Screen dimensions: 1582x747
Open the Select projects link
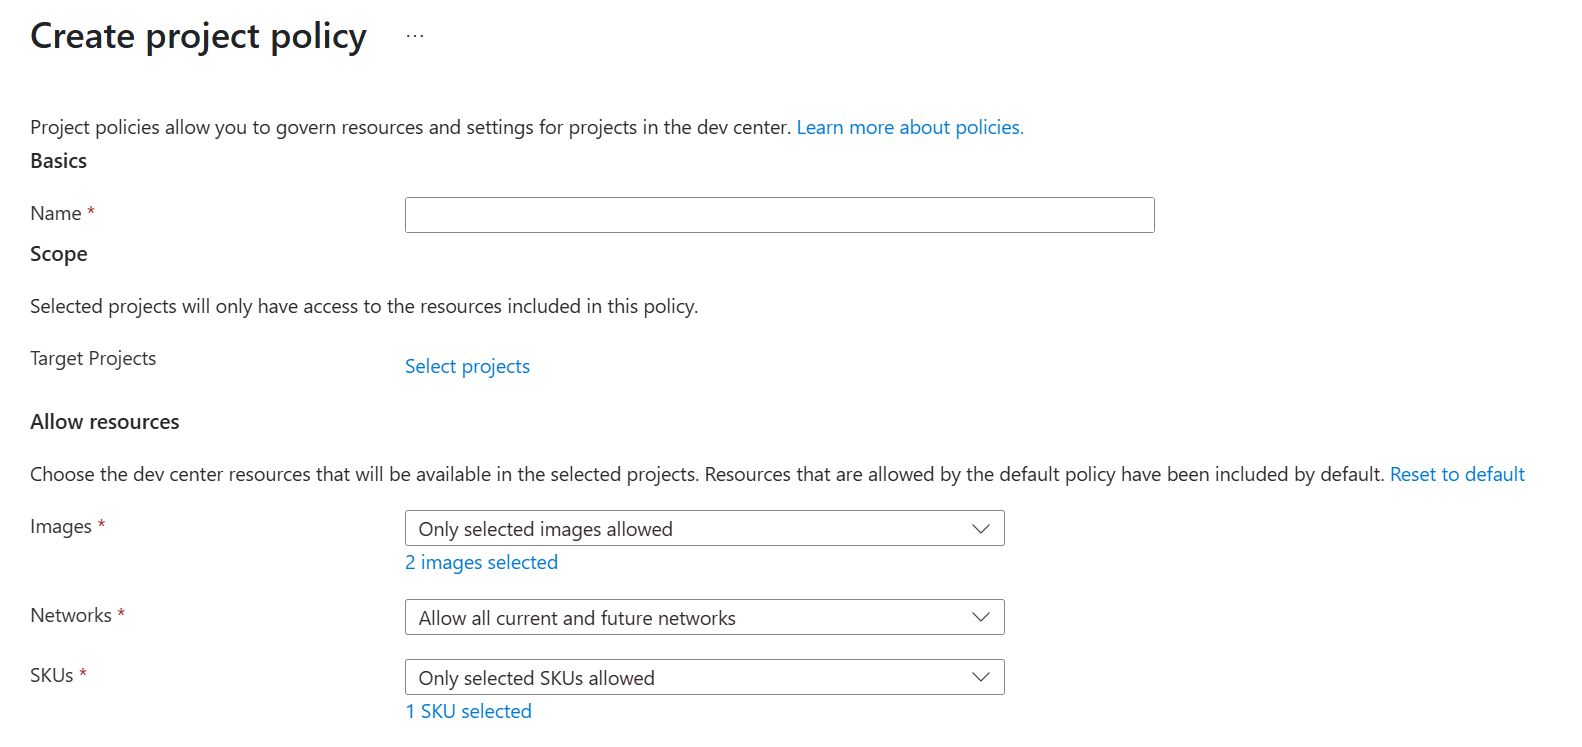point(467,366)
